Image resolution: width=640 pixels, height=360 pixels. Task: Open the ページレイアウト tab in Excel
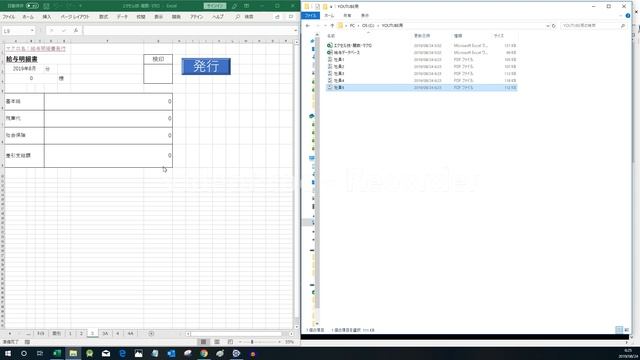75,17
